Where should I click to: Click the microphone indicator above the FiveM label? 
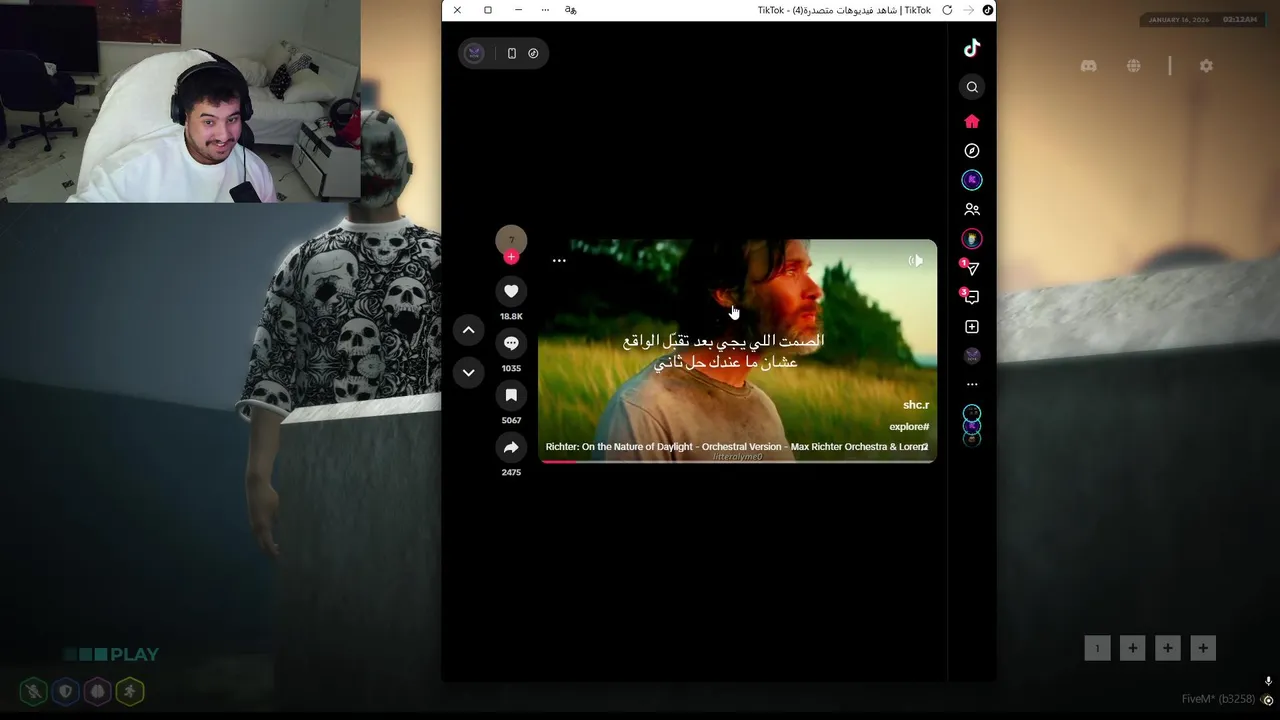1268,681
